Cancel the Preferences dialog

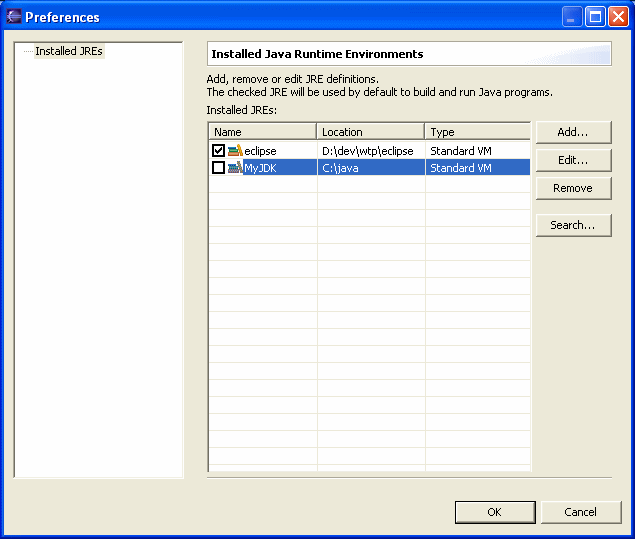click(581, 512)
